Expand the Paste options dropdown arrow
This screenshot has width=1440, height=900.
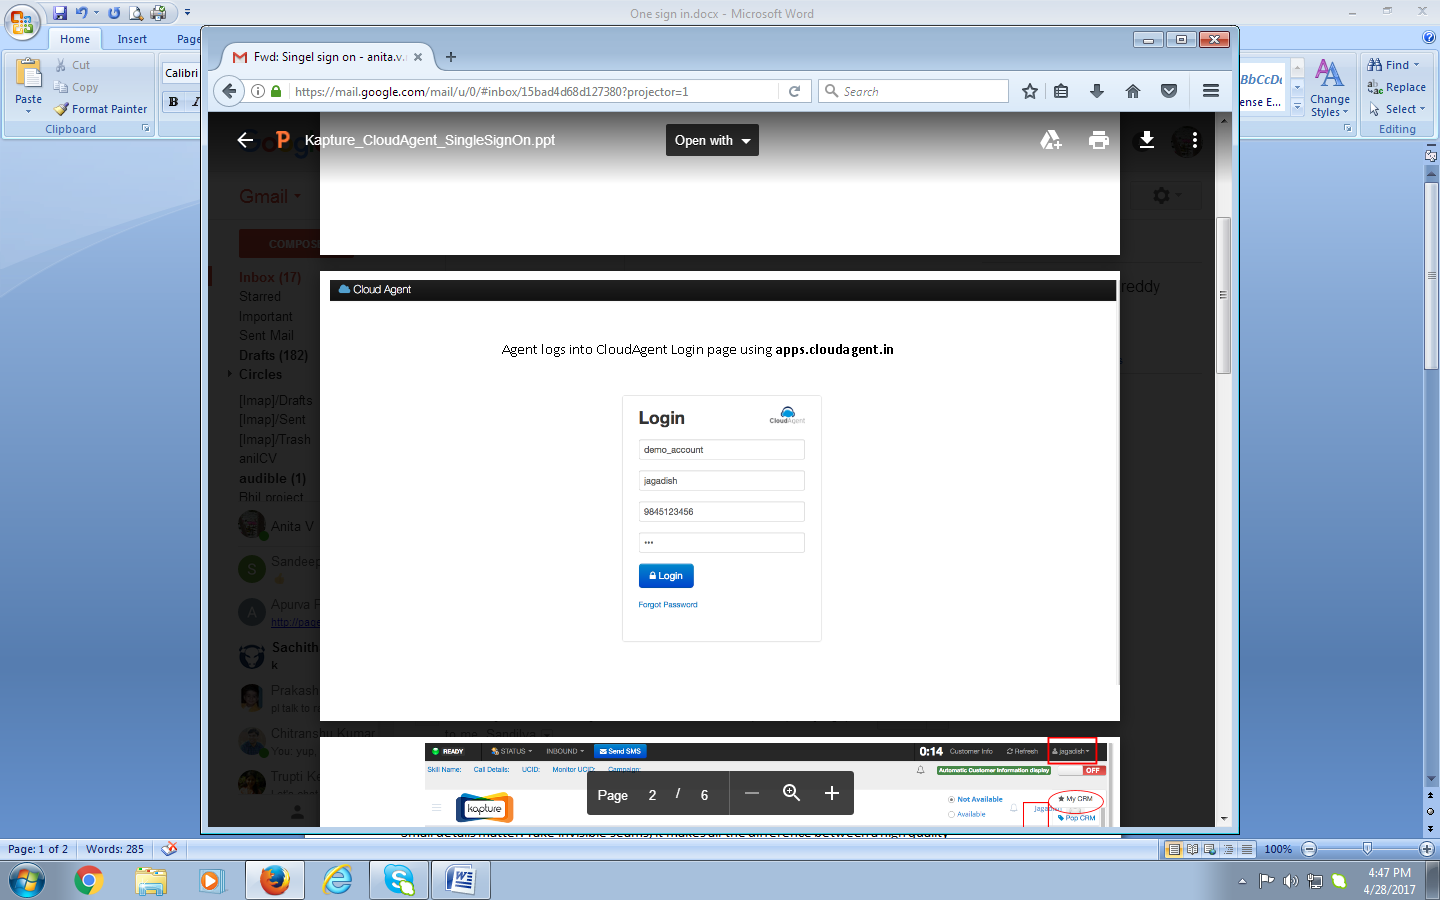click(28, 111)
